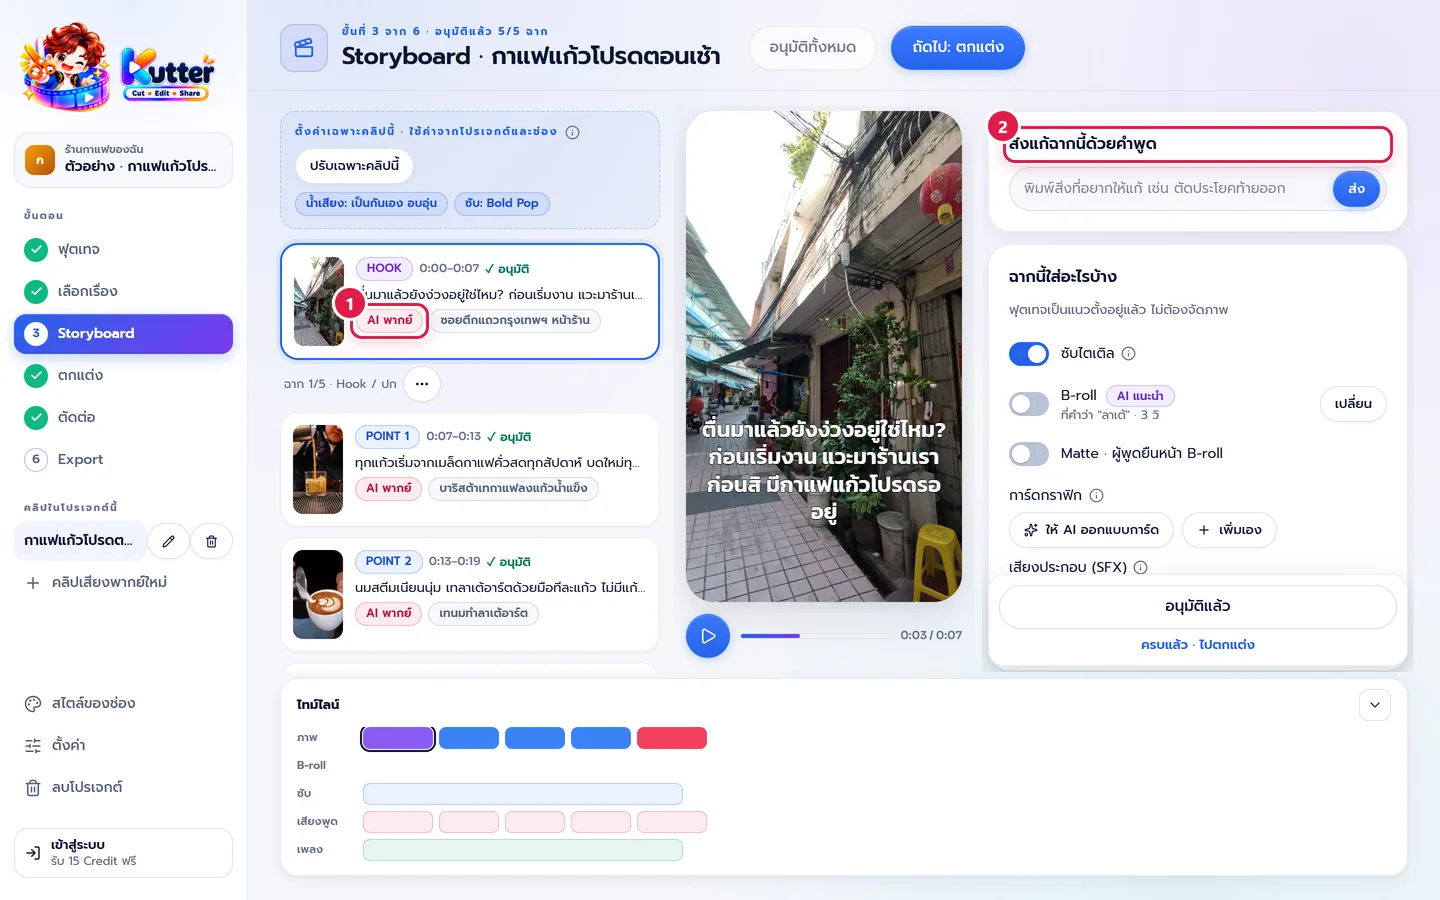Play the video preview
Image resolution: width=1440 pixels, height=900 pixels.
(708, 636)
